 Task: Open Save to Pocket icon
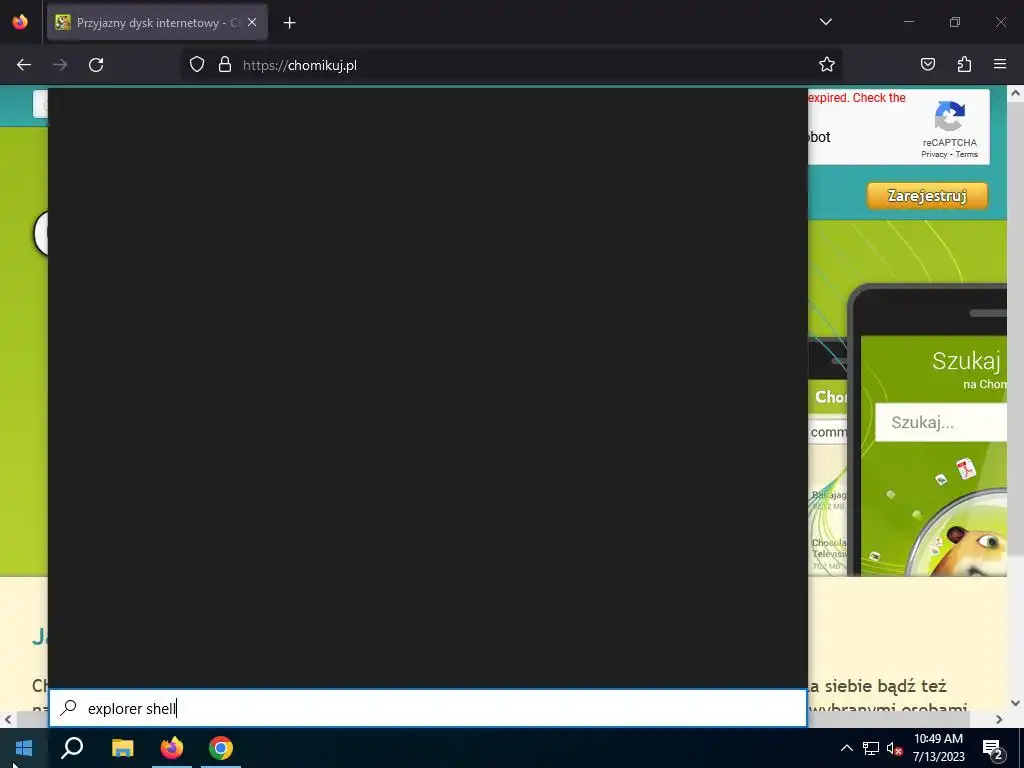[x=927, y=64]
